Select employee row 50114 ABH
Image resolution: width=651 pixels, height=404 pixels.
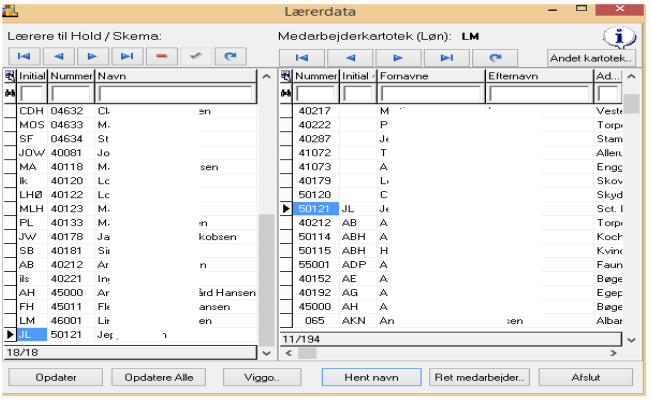tap(451, 237)
